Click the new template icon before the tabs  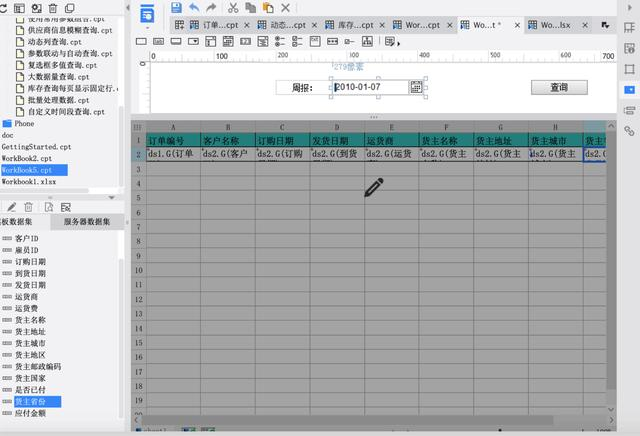(179, 25)
